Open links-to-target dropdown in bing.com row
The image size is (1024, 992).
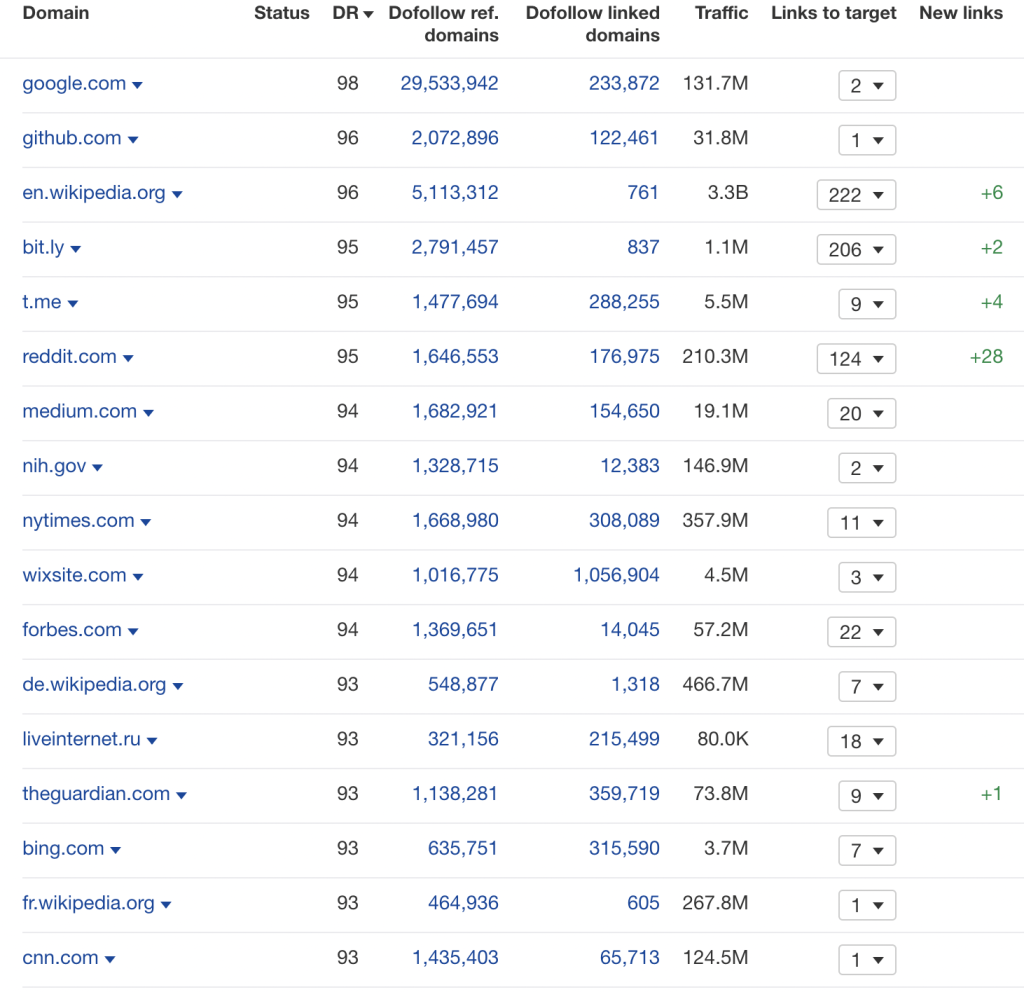point(867,850)
